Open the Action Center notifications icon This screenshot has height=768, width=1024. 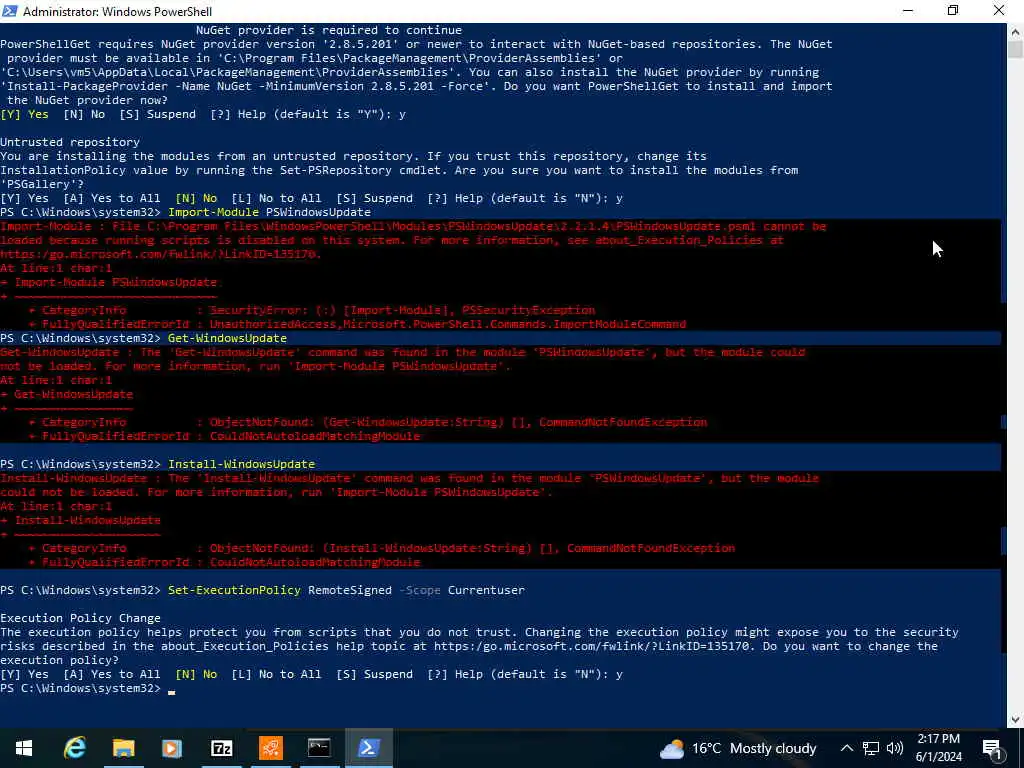pyautogui.click(x=992, y=749)
